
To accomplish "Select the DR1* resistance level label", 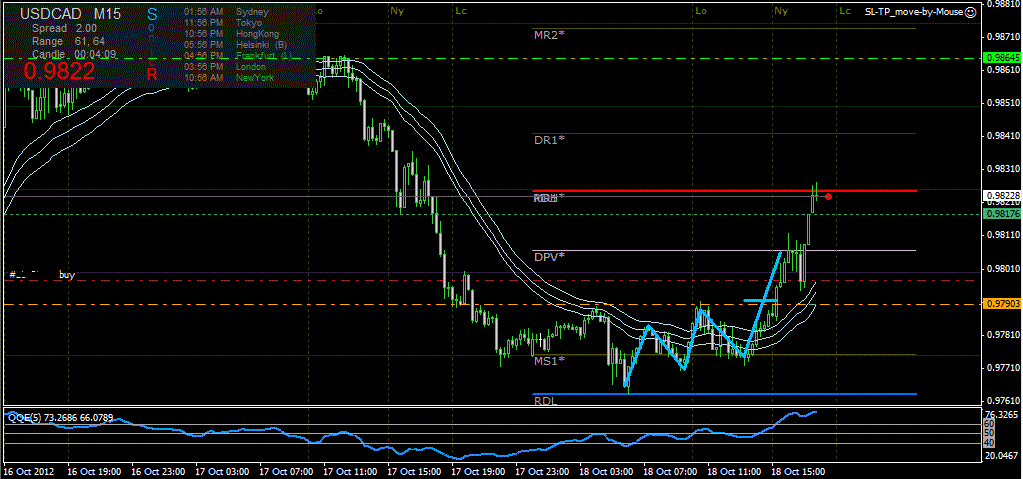I will click(549, 141).
